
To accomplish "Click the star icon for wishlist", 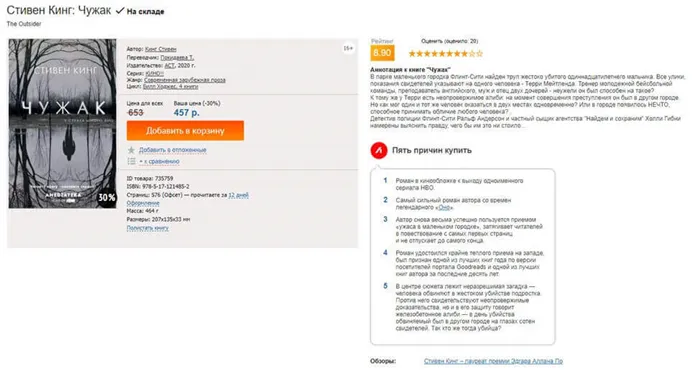I will click(x=131, y=150).
